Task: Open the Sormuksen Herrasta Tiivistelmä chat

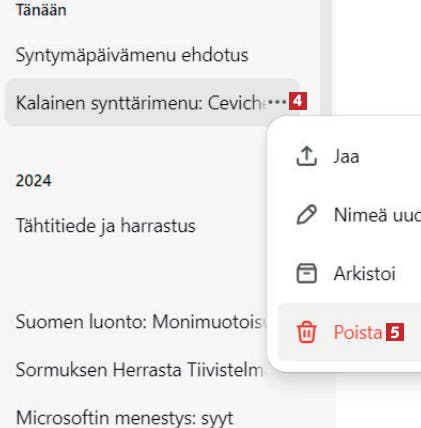Action: (x=139, y=370)
